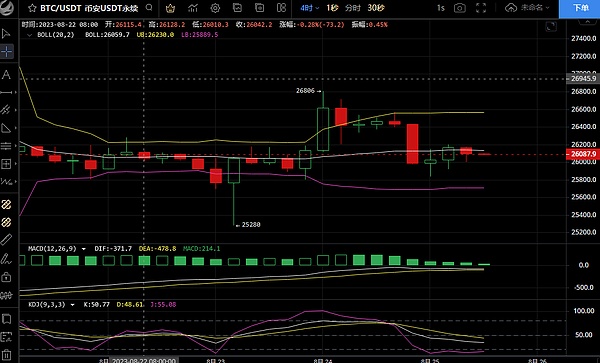Click the app logo in the top-left corner
Screen dimensions: 600x363
click(x=7, y=8)
